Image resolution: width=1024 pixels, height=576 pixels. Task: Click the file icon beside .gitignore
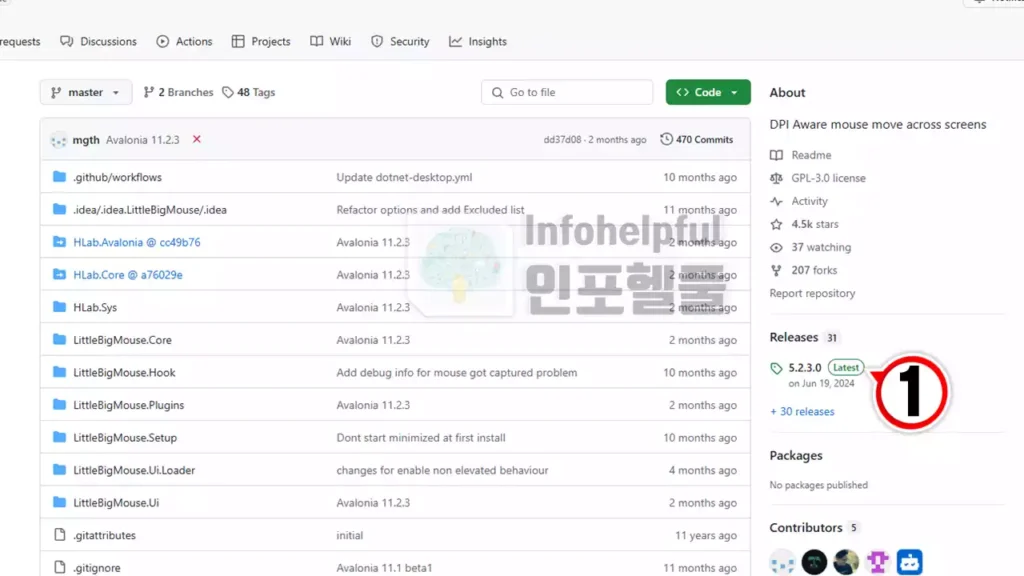point(59,568)
